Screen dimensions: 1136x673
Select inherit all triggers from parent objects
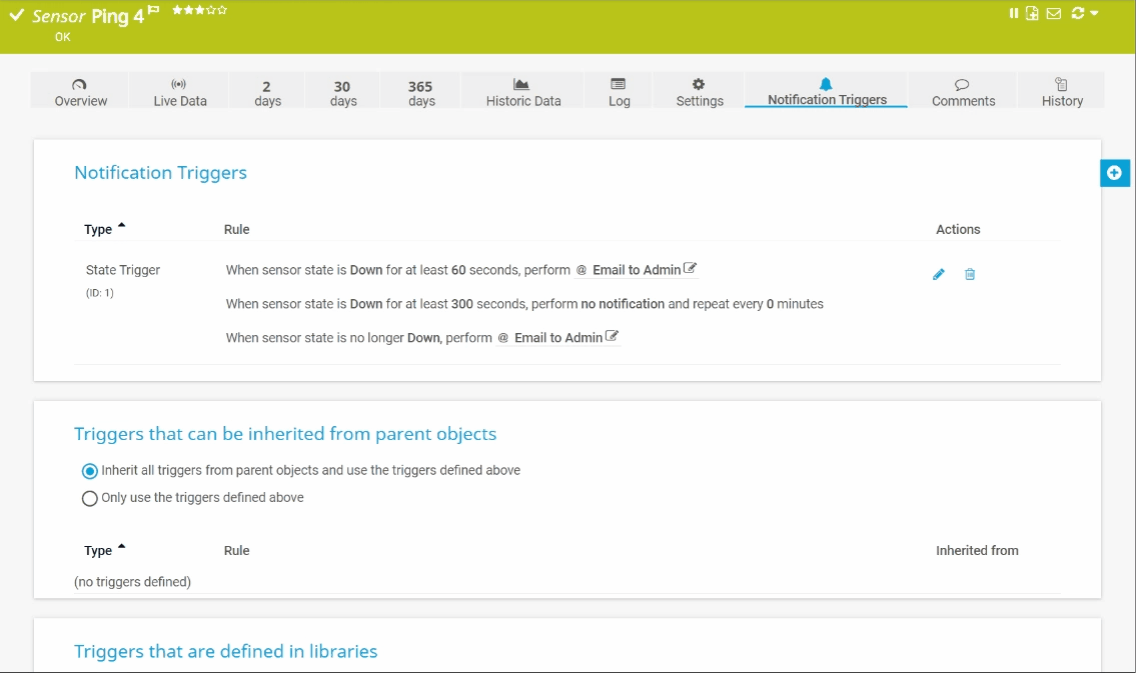[89, 470]
